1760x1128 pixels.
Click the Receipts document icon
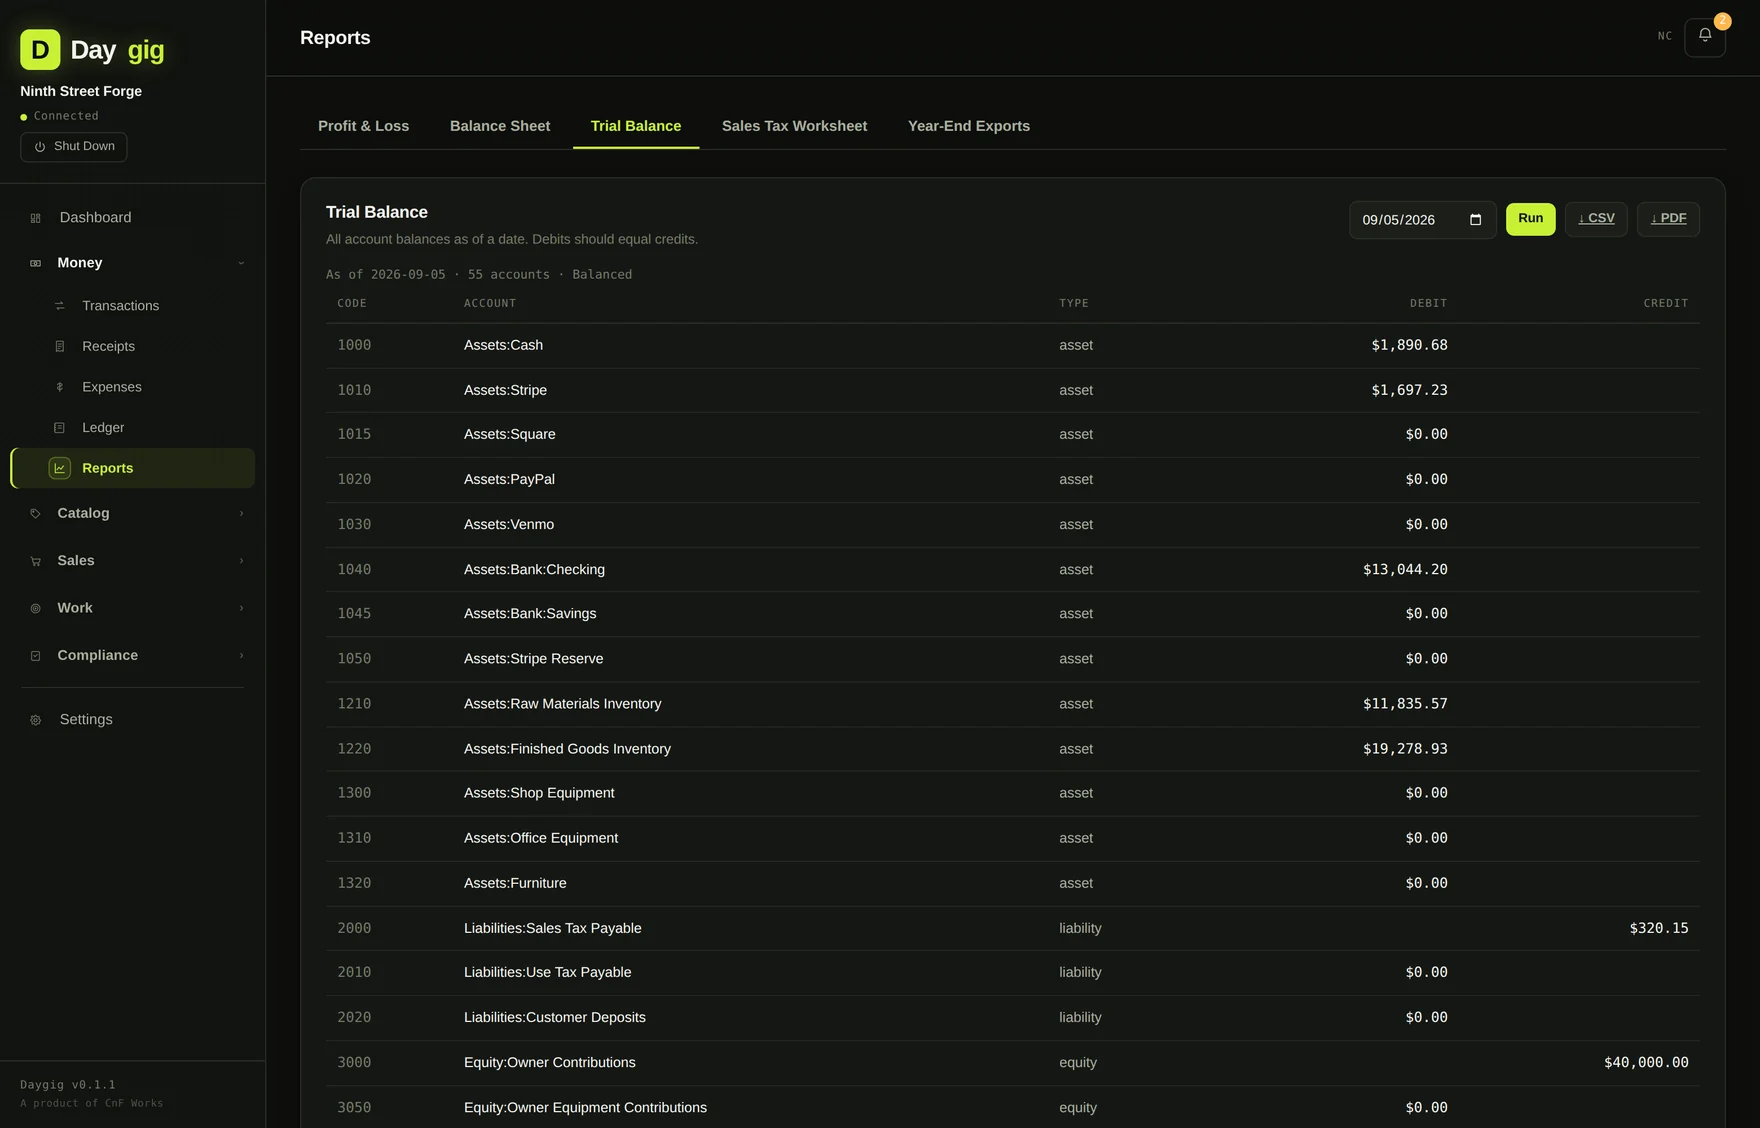click(x=60, y=347)
